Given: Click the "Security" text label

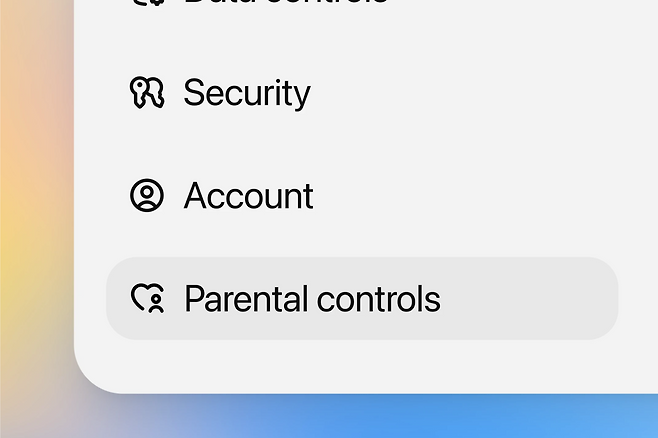Looking at the screenshot, I should tap(247, 93).
